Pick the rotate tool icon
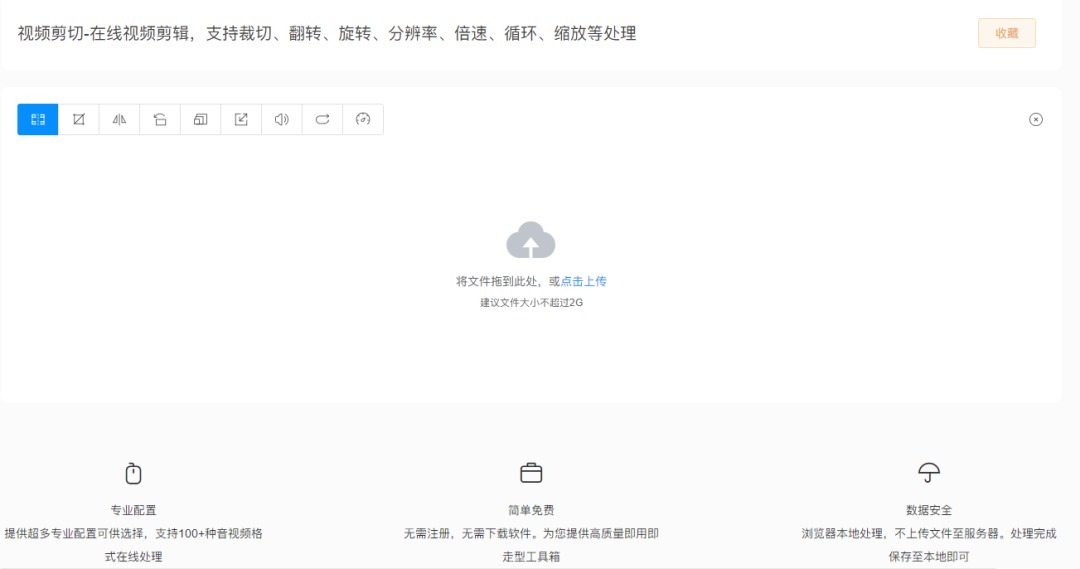The width and height of the screenshot is (1080, 569). click(x=160, y=120)
